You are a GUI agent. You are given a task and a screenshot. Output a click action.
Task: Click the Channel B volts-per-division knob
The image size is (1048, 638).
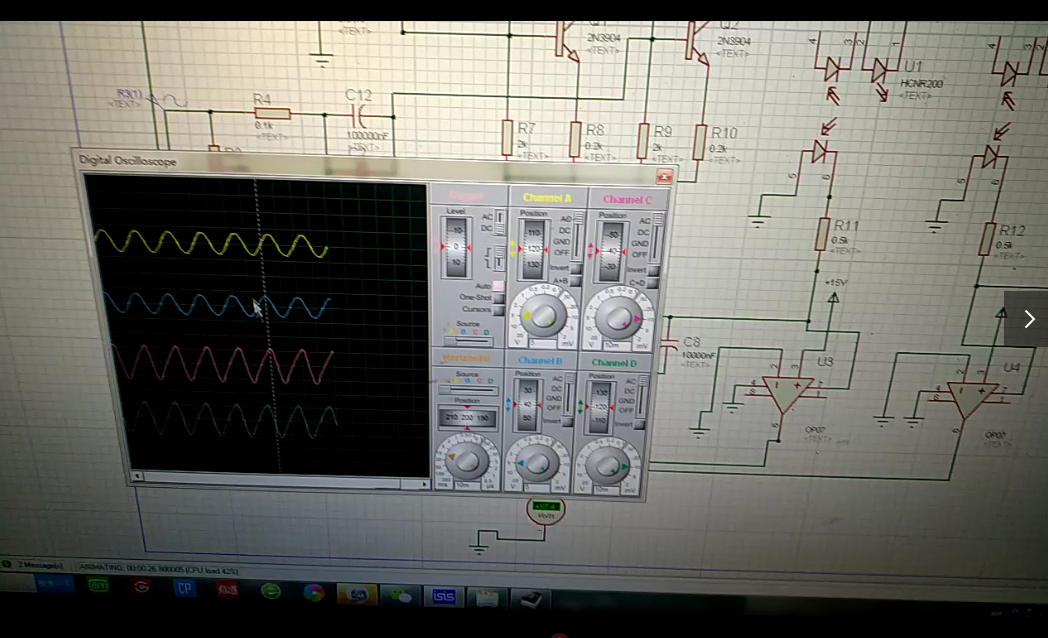[x=537, y=464]
